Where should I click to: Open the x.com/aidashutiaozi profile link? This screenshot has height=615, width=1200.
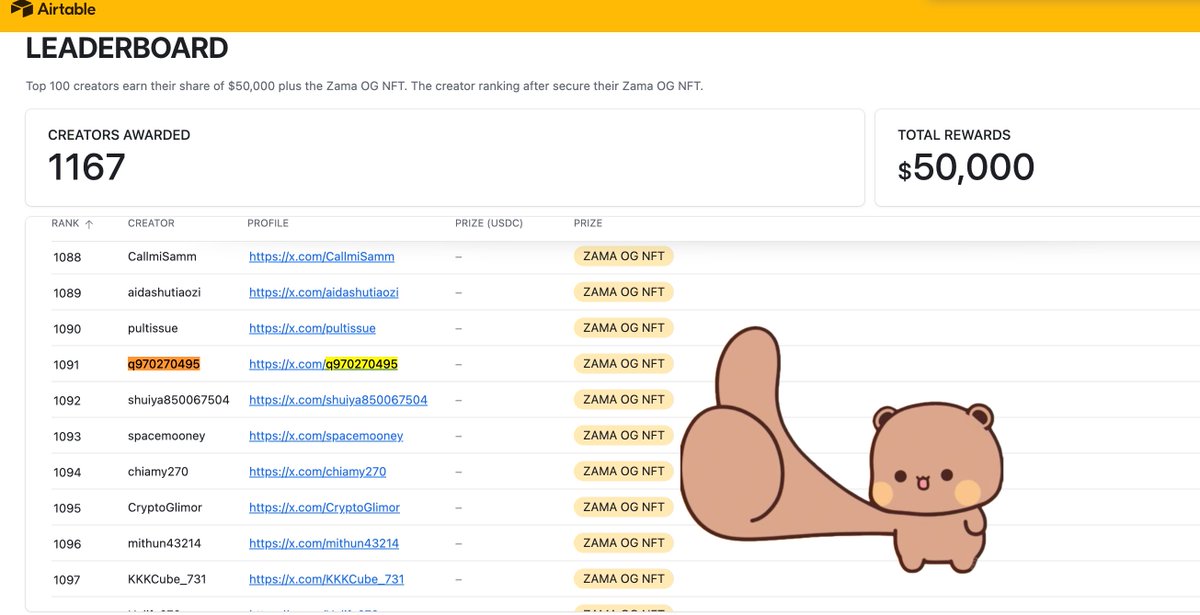click(x=324, y=293)
